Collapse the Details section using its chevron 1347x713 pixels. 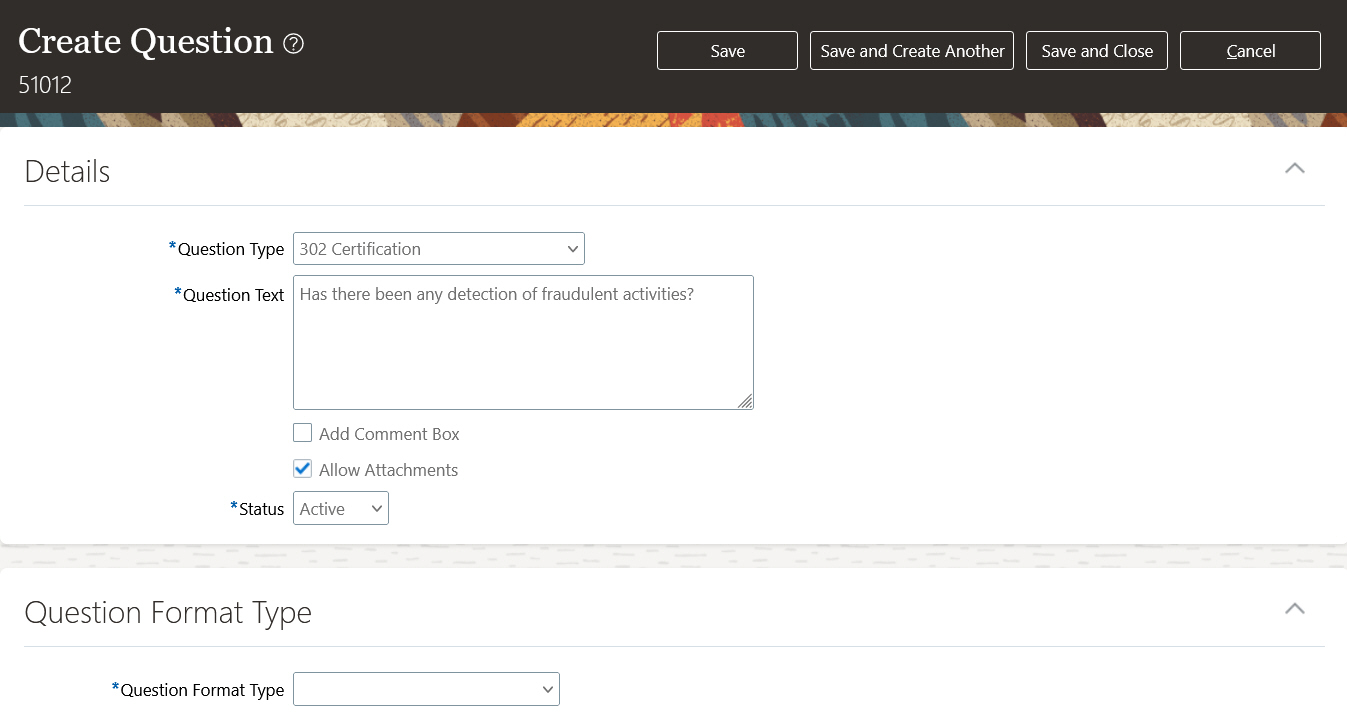pos(1294,168)
